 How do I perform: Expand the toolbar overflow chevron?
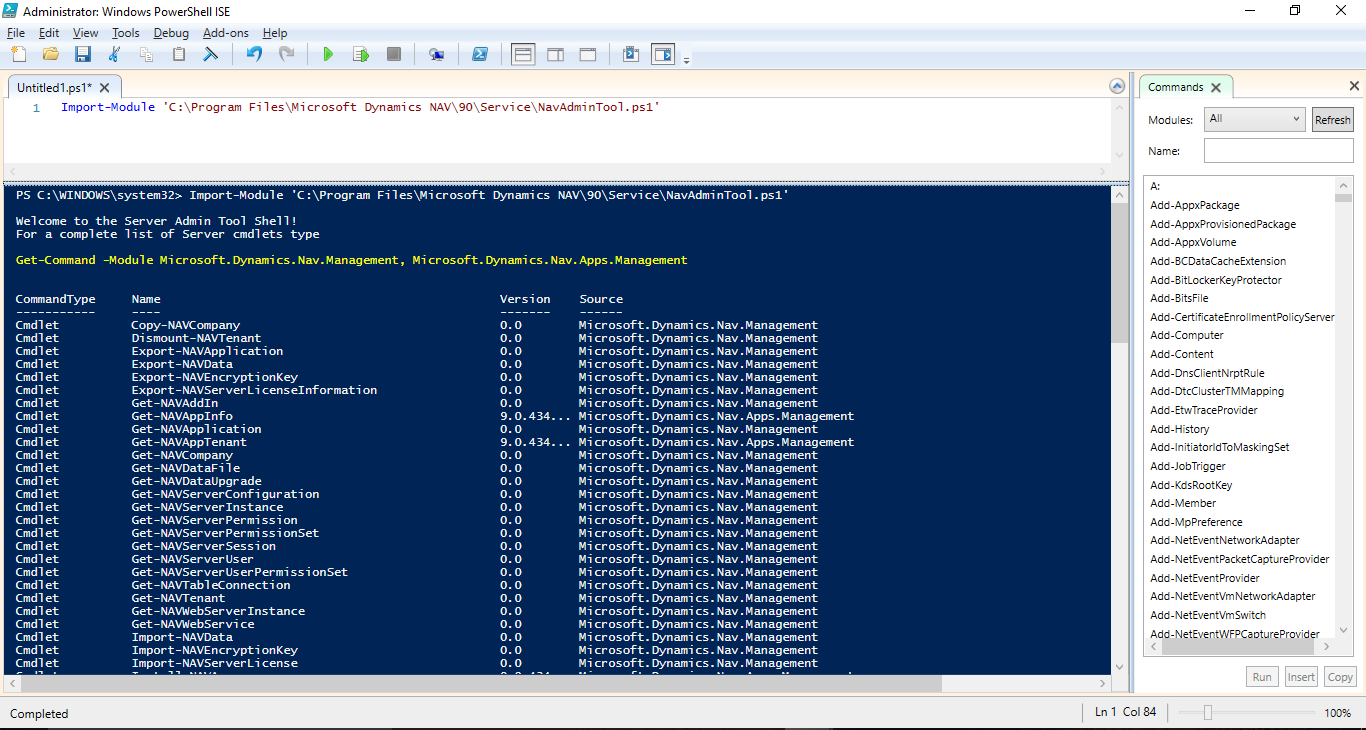pyautogui.click(x=687, y=60)
